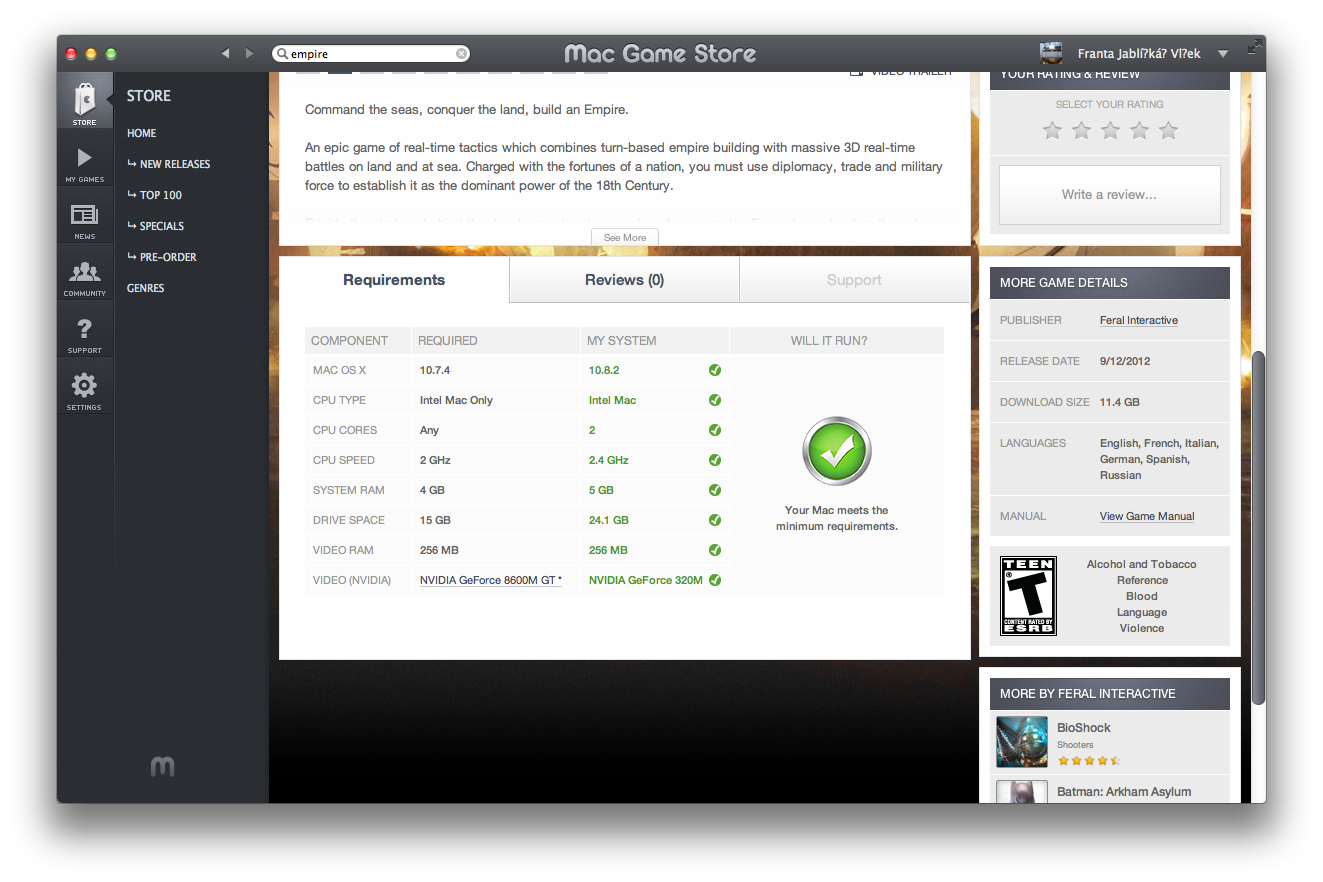1323x882 pixels.
Task: Open the Community sidebar icon
Action: tap(85, 274)
